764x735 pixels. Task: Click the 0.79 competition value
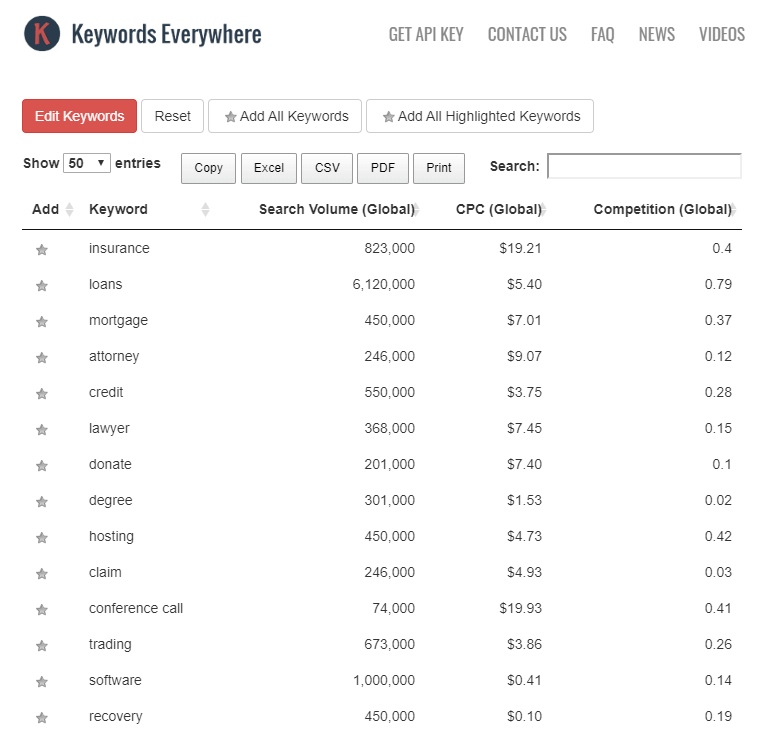[x=718, y=284]
